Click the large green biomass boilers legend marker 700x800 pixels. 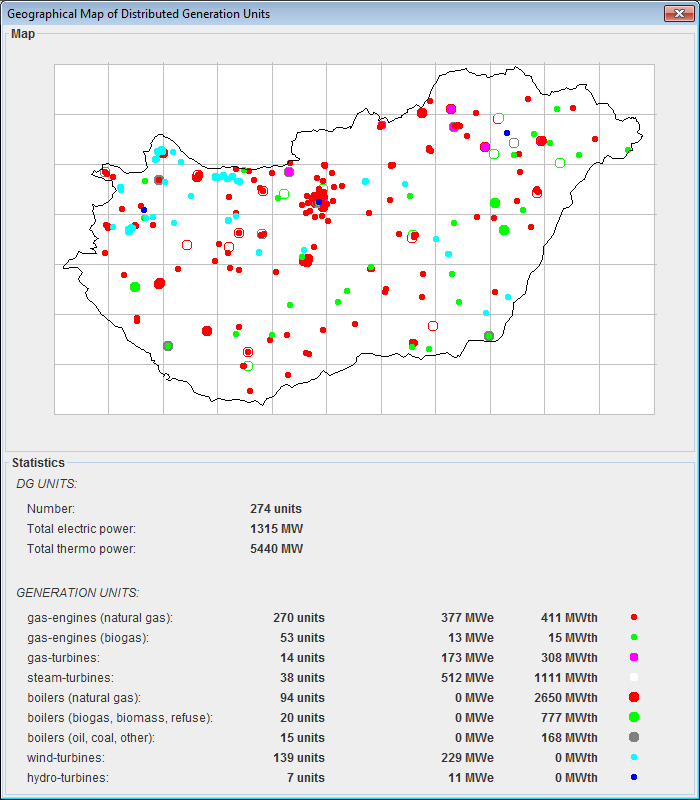click(x=634, y=717)
